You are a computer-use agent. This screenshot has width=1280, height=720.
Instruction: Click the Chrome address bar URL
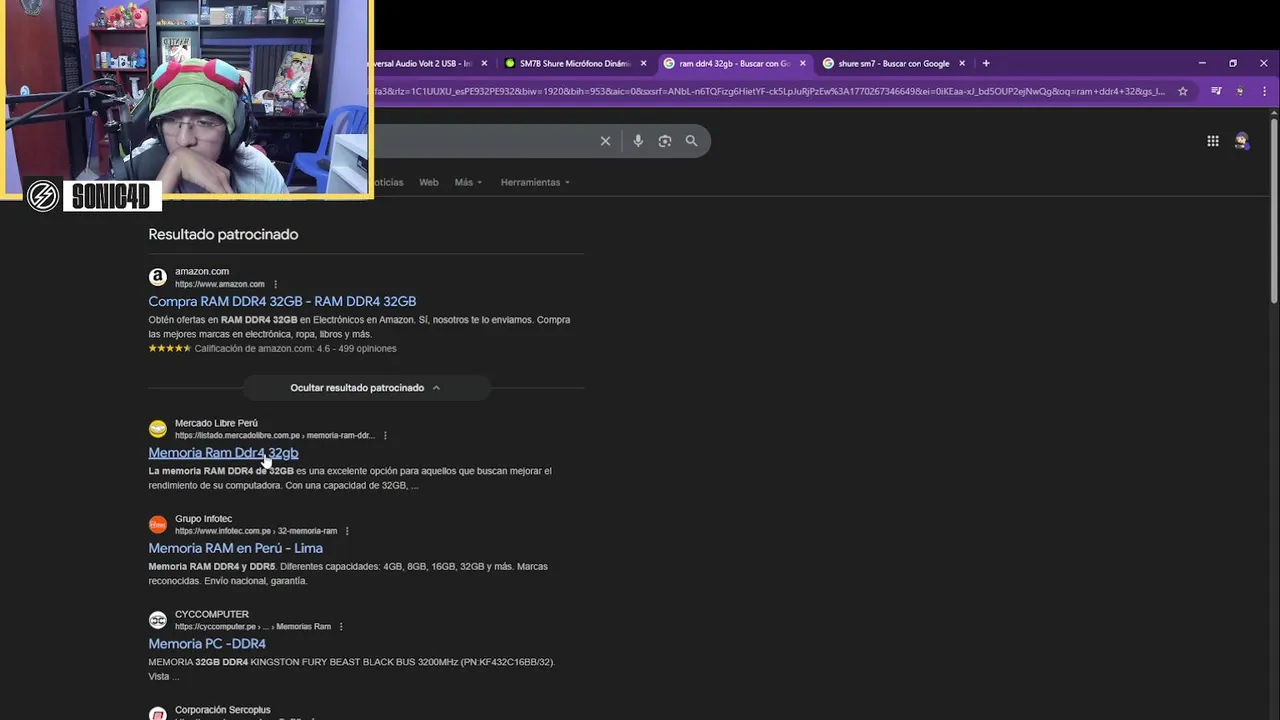click(770, 91)
